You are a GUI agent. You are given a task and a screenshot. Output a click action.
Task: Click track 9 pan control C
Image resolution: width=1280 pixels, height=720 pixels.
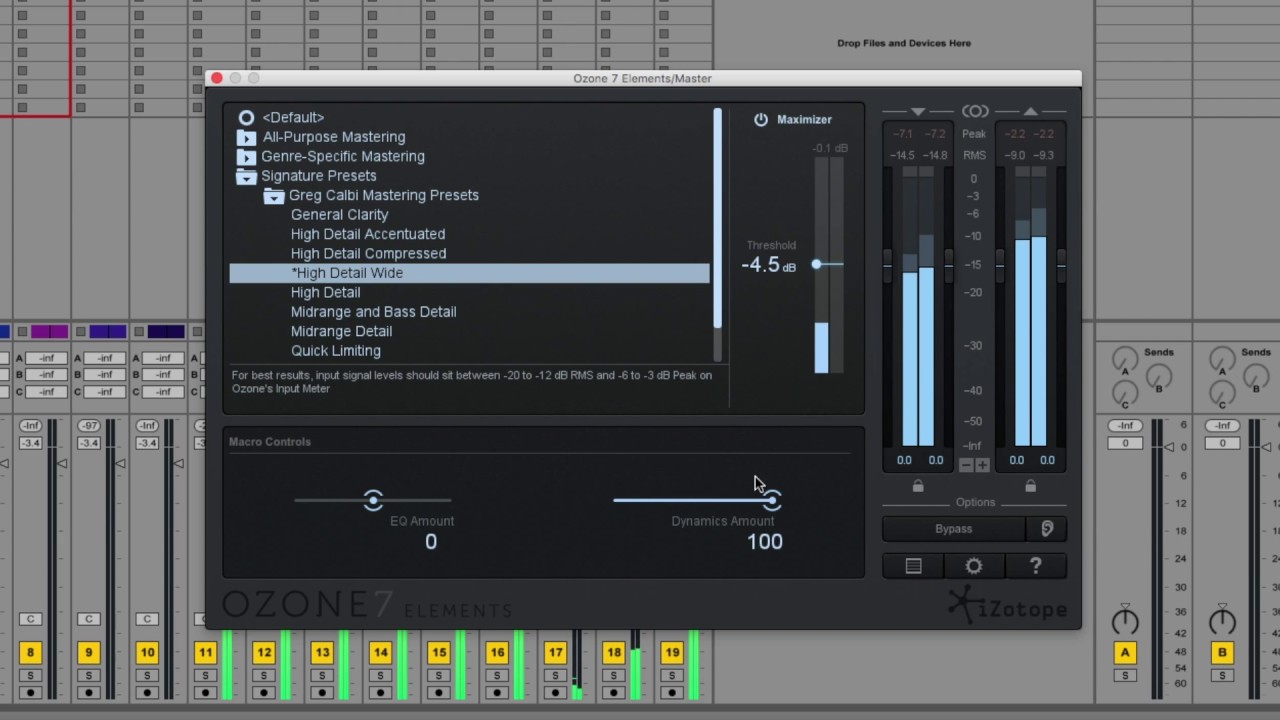tap(89, 619)
